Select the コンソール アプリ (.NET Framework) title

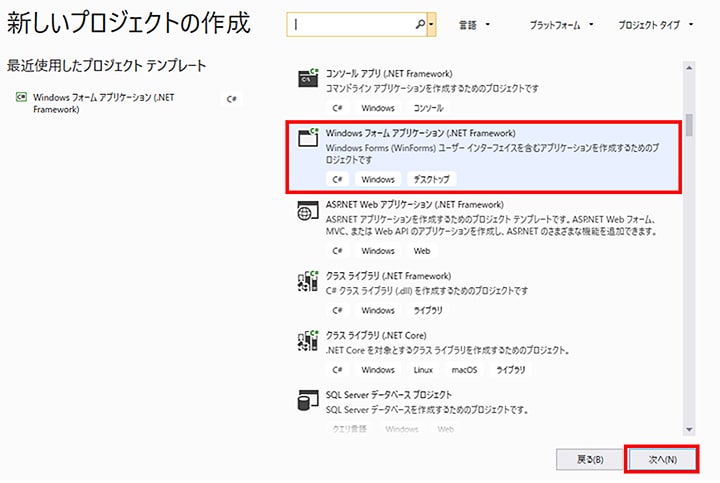pos(389,73)
